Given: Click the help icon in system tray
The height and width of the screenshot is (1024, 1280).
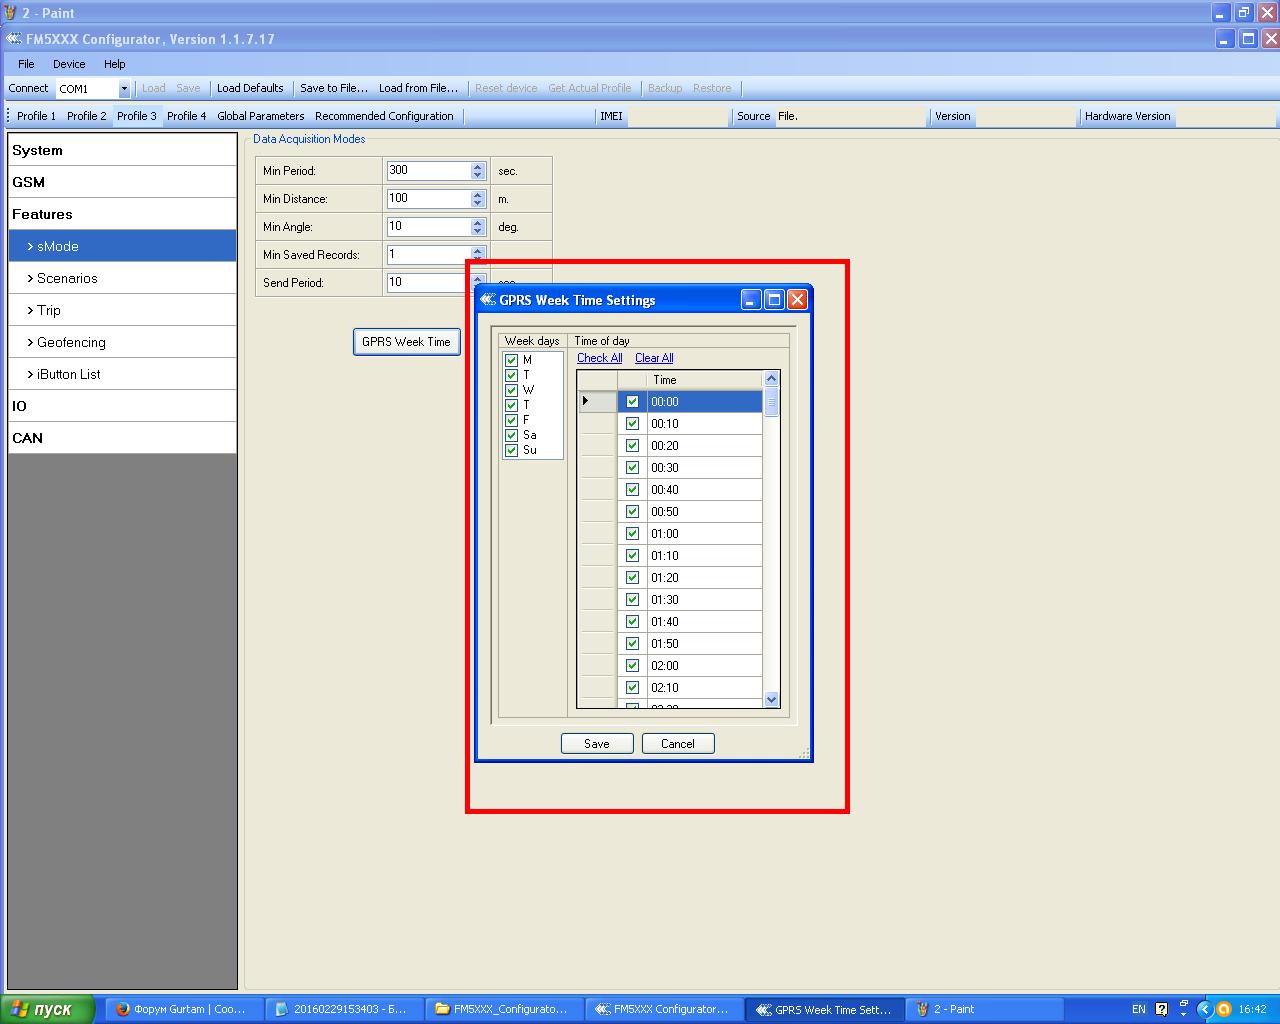Looking at the screenshot, I should tap(1161, 1009).
